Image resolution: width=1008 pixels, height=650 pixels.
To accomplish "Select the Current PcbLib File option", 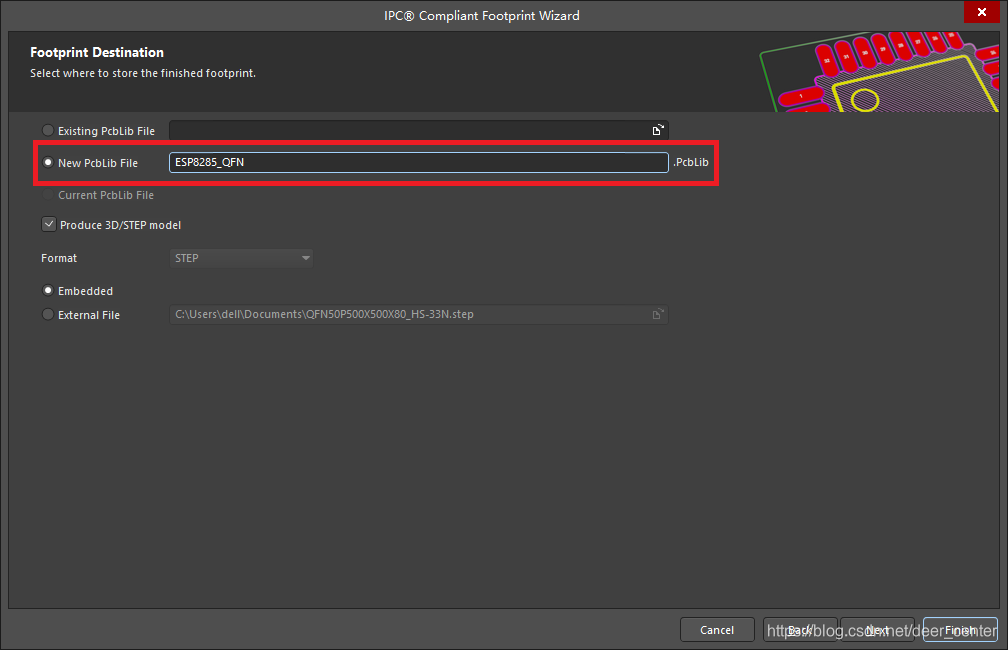I will [48, 195].
